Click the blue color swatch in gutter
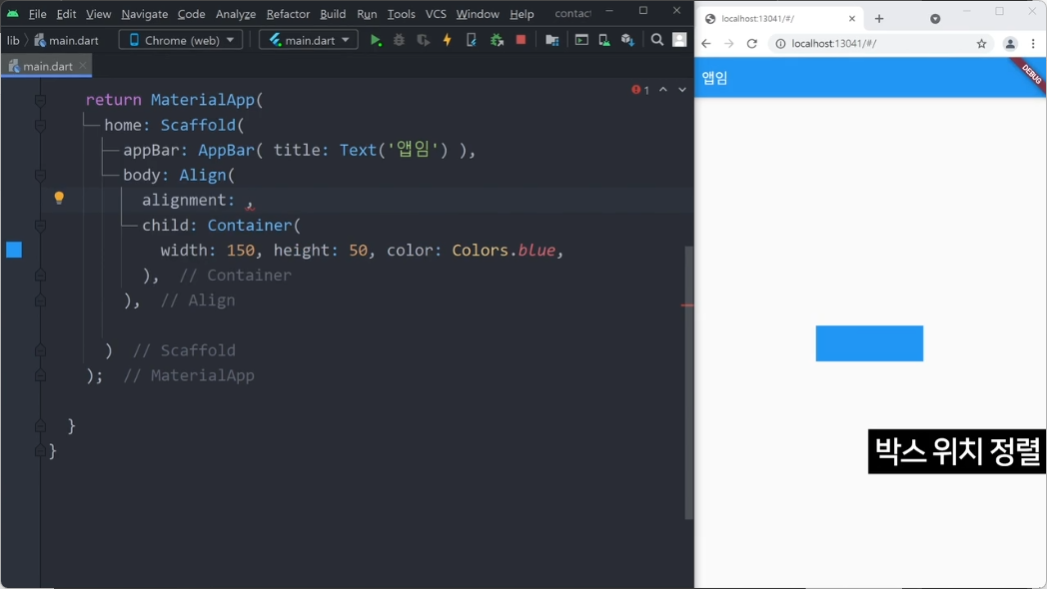The image size is (1047, 589). (14, 250)
